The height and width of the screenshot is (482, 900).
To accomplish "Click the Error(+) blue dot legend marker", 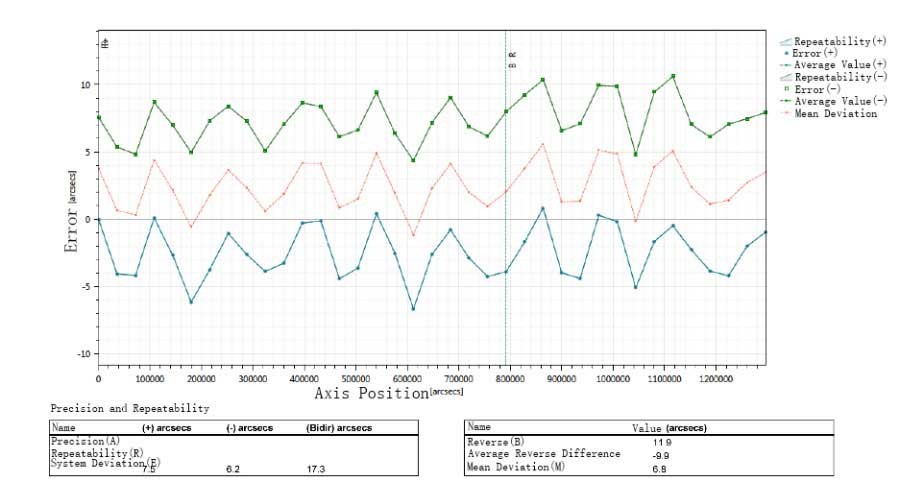I will coord(785,54).
